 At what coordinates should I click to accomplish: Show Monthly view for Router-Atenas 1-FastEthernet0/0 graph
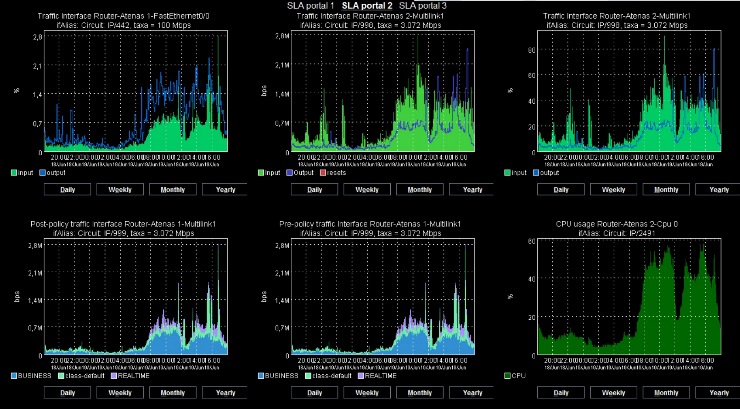pos(173,190)
